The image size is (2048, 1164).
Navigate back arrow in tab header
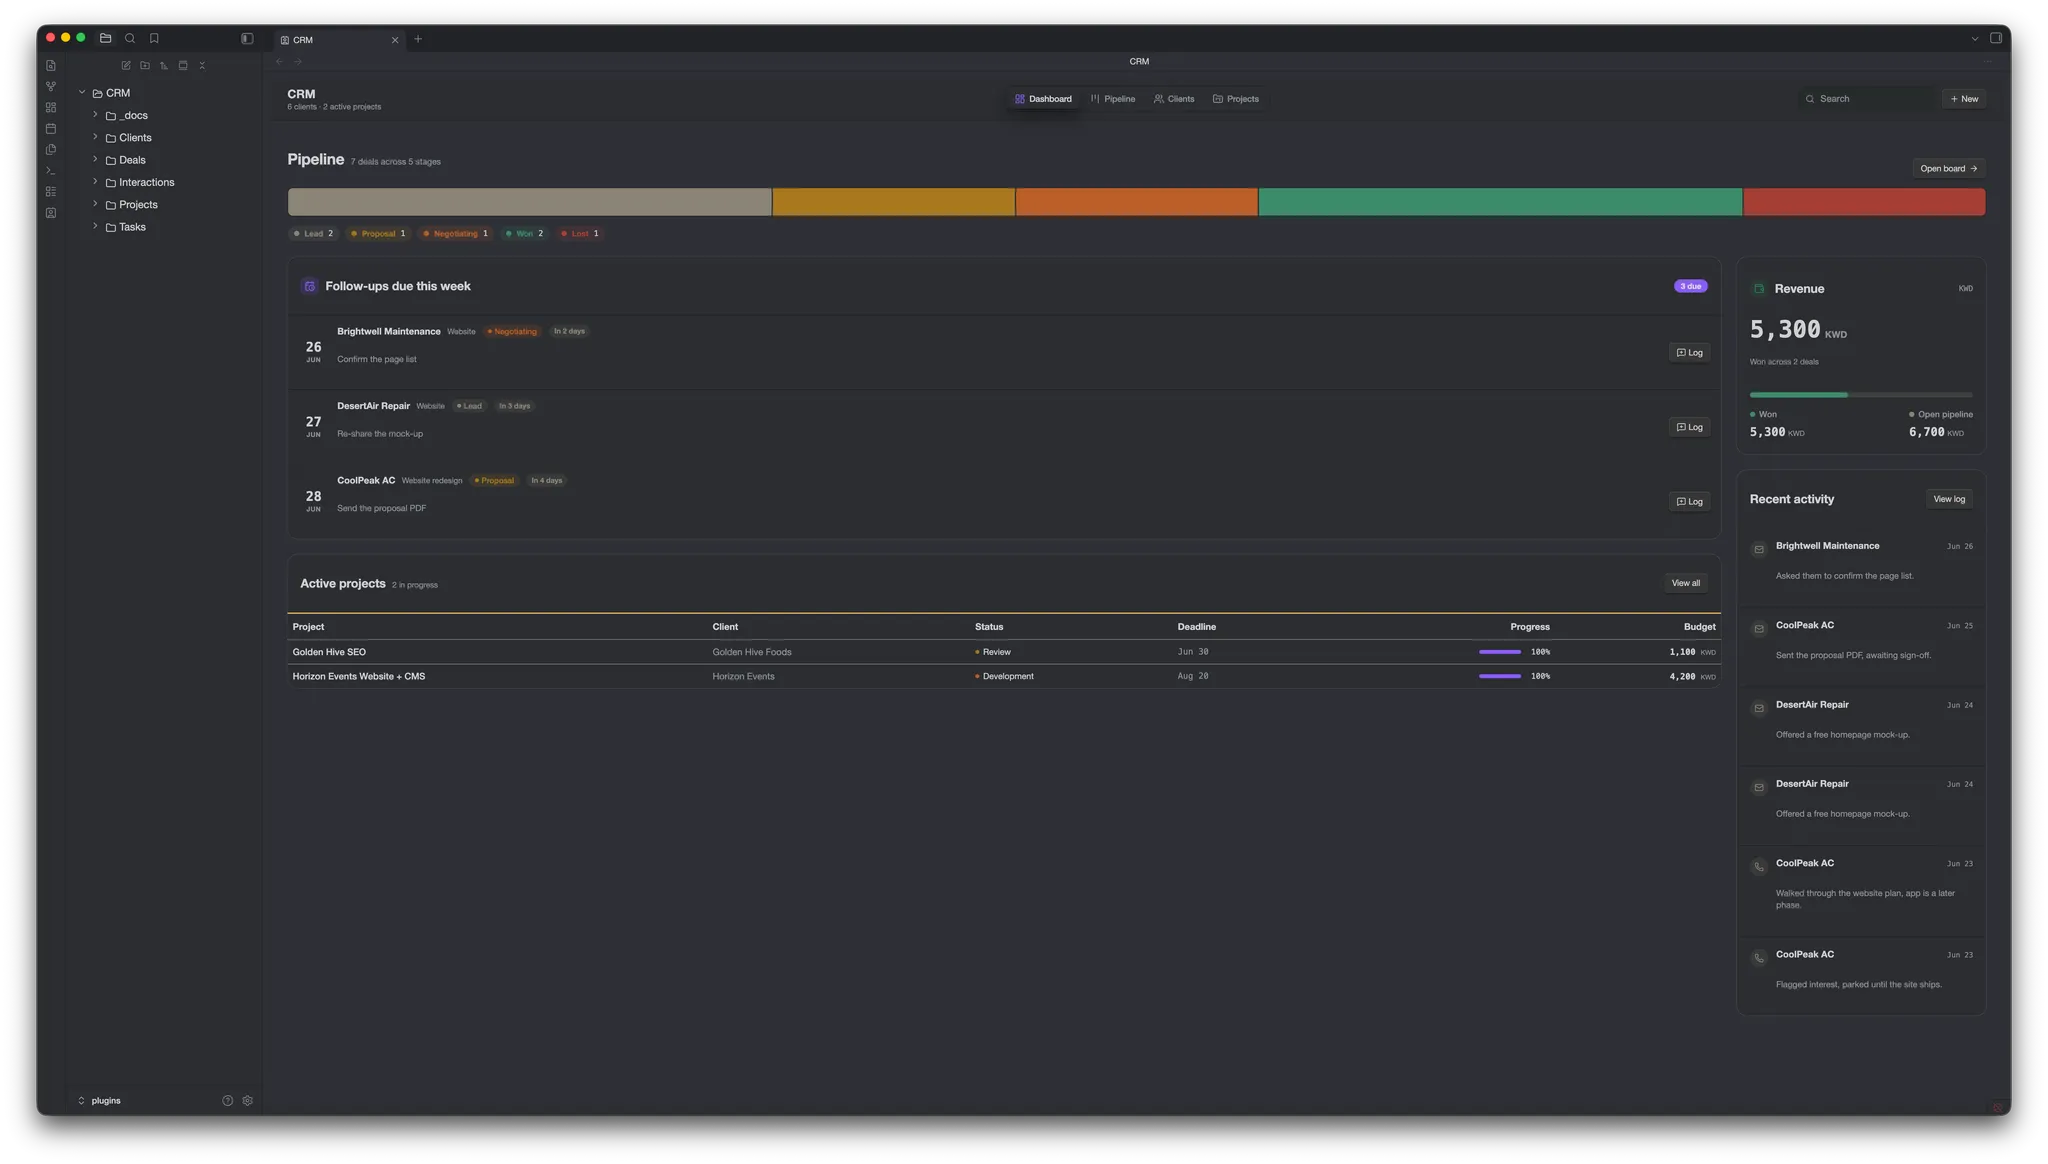click(x=280, y=61)
